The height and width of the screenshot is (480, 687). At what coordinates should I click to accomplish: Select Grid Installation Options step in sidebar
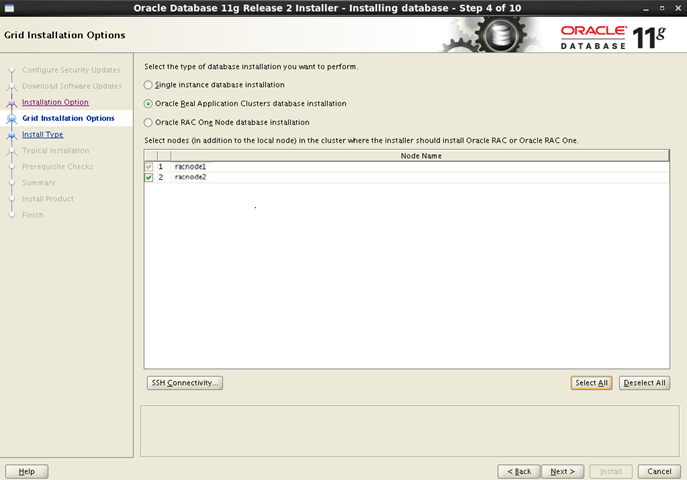click(68, 118)
